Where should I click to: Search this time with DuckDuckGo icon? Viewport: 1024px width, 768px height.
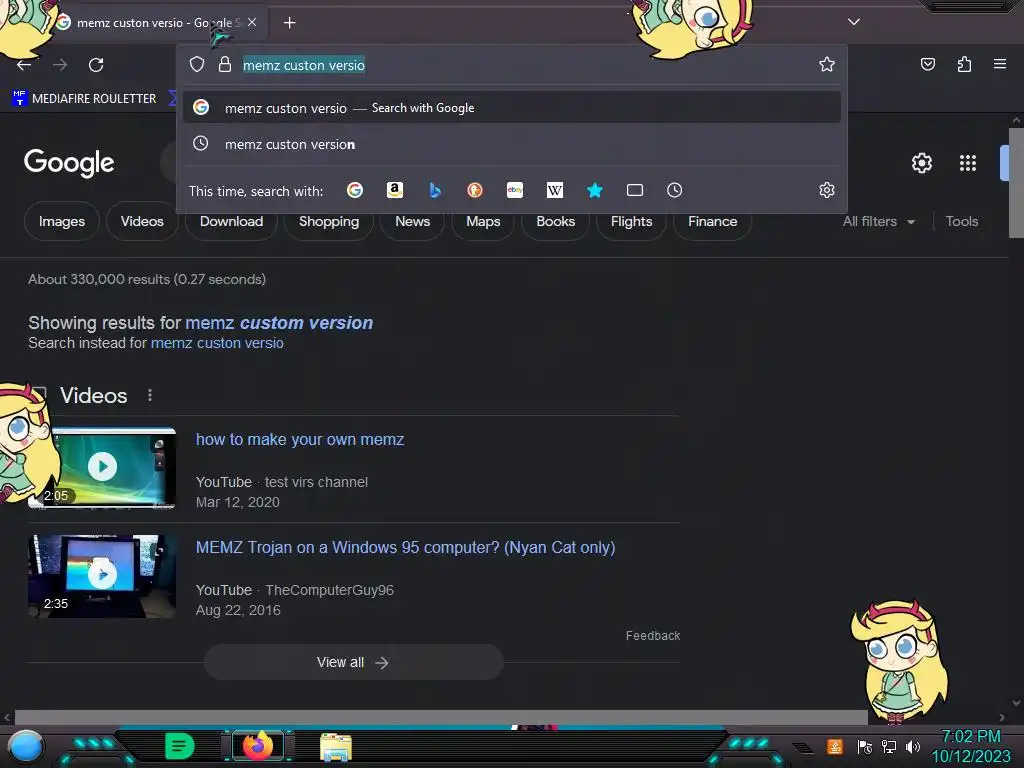pyautogui.click(x=475, y=190)
